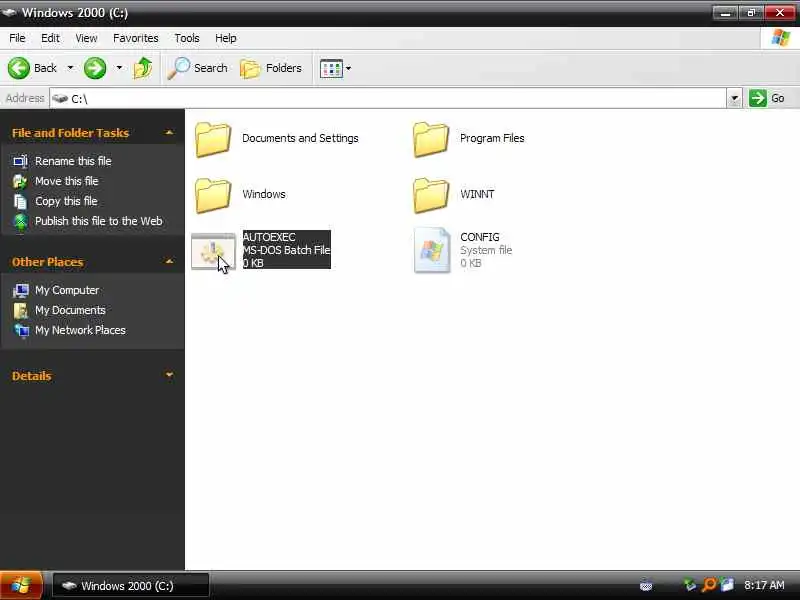
Task: Select the CONFIG system file icon
Action: pos(432,250)
